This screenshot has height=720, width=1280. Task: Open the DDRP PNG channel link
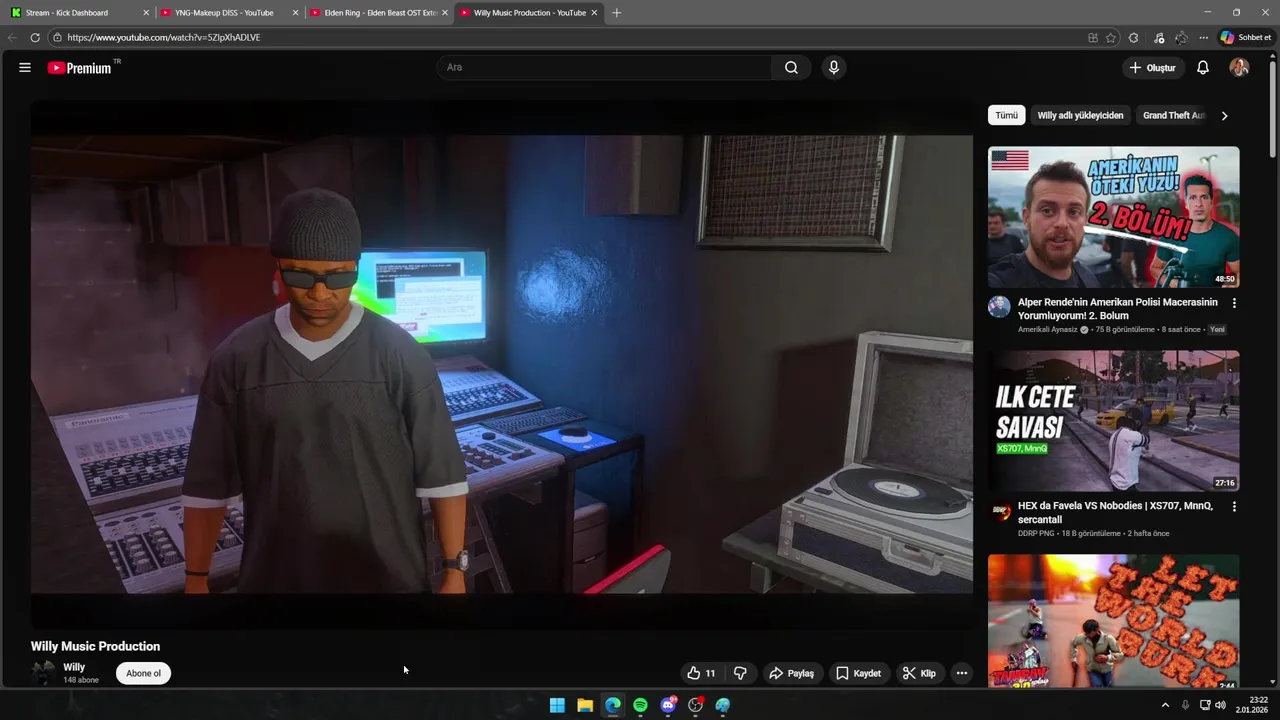pyautogui.click(x=1036, y=533)
